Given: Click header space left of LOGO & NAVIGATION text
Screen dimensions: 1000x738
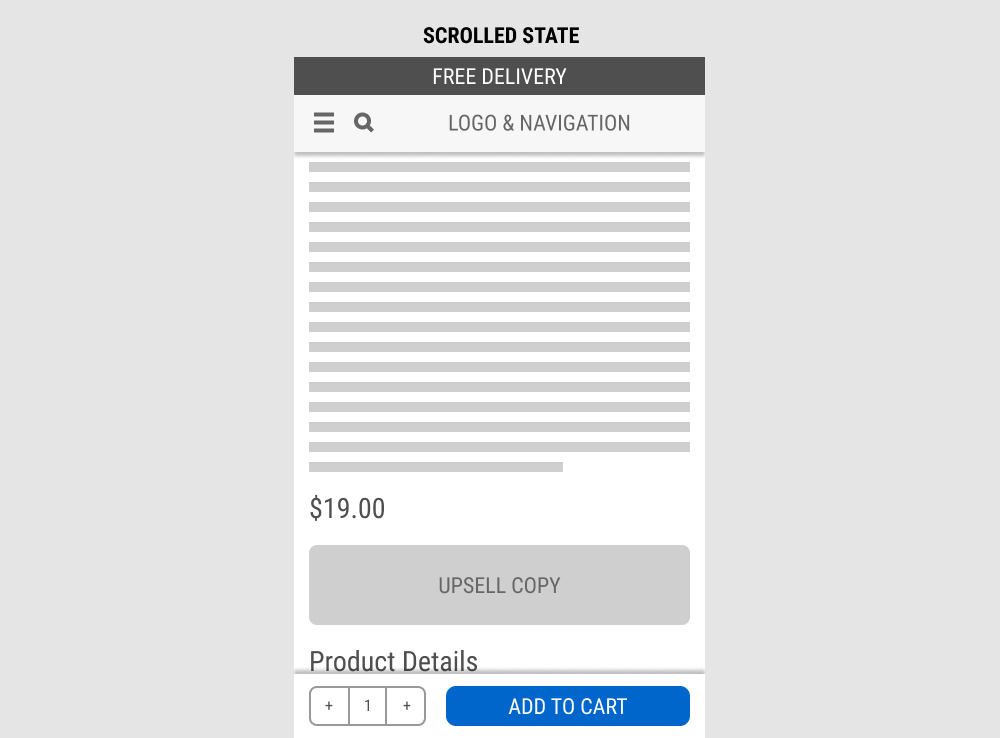Looking at the screenshot, I should click(410, 123).
